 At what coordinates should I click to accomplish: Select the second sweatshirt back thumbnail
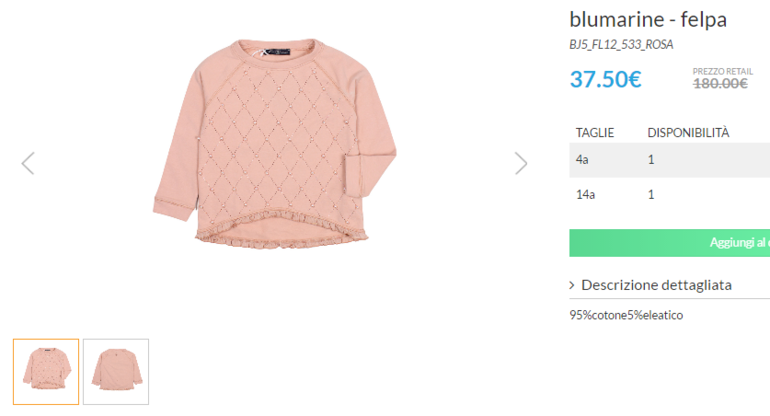(x=116, y=371)
